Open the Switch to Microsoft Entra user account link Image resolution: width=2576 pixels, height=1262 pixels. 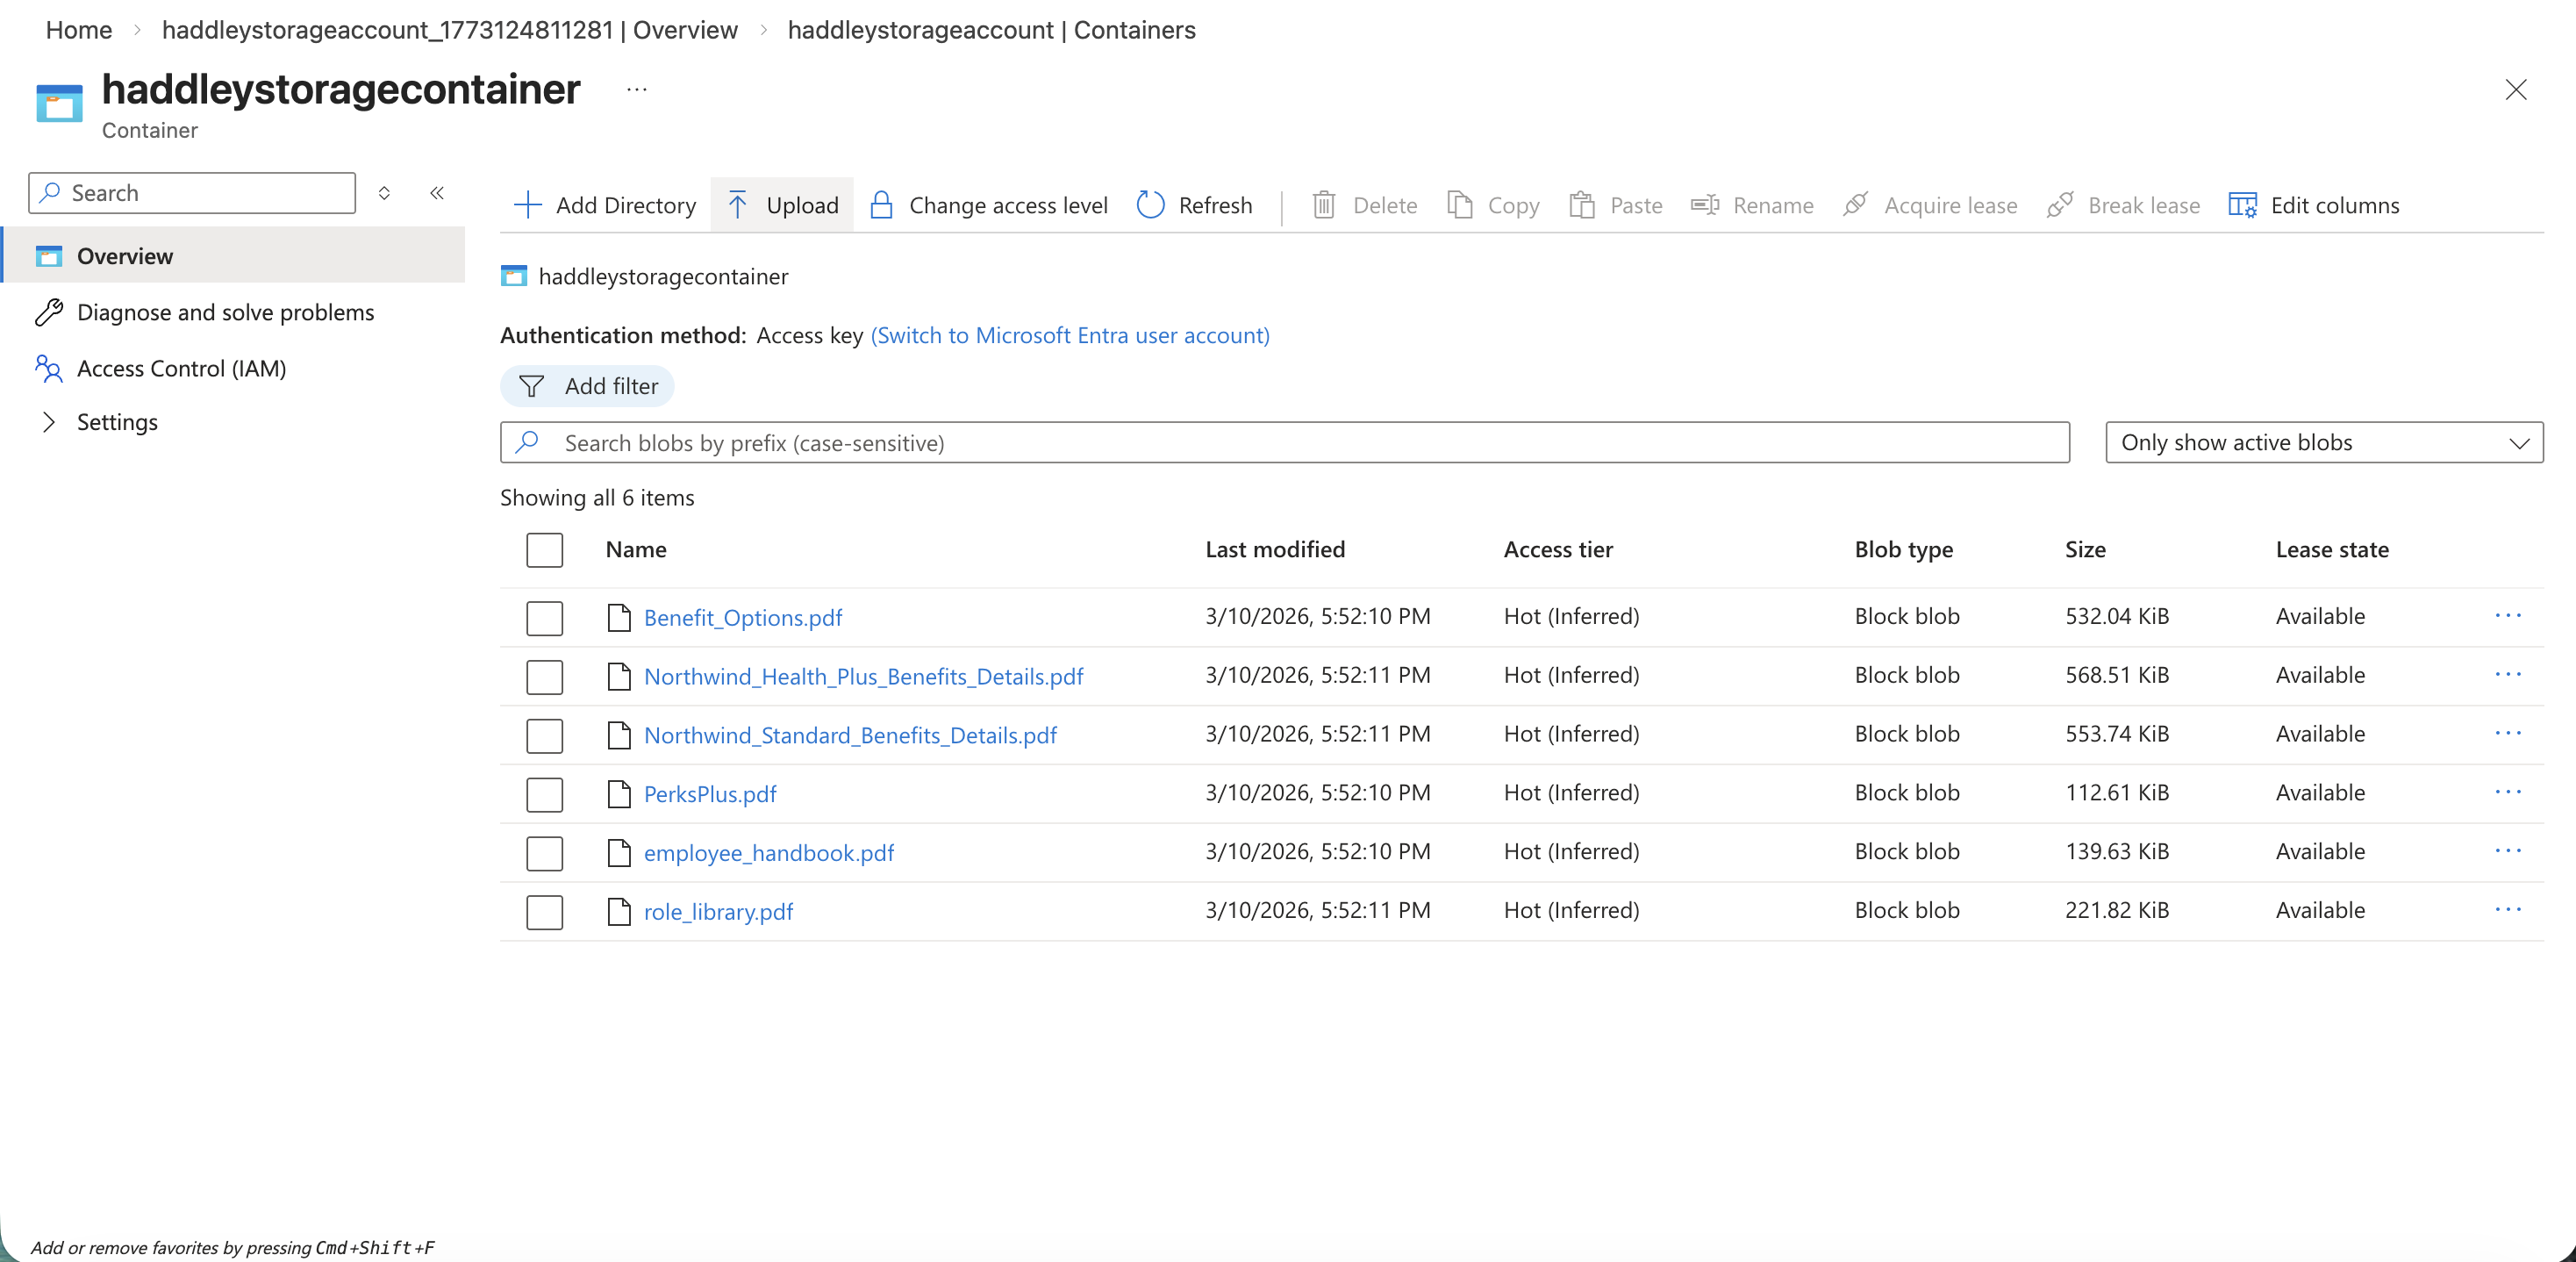pos(1069,335)
